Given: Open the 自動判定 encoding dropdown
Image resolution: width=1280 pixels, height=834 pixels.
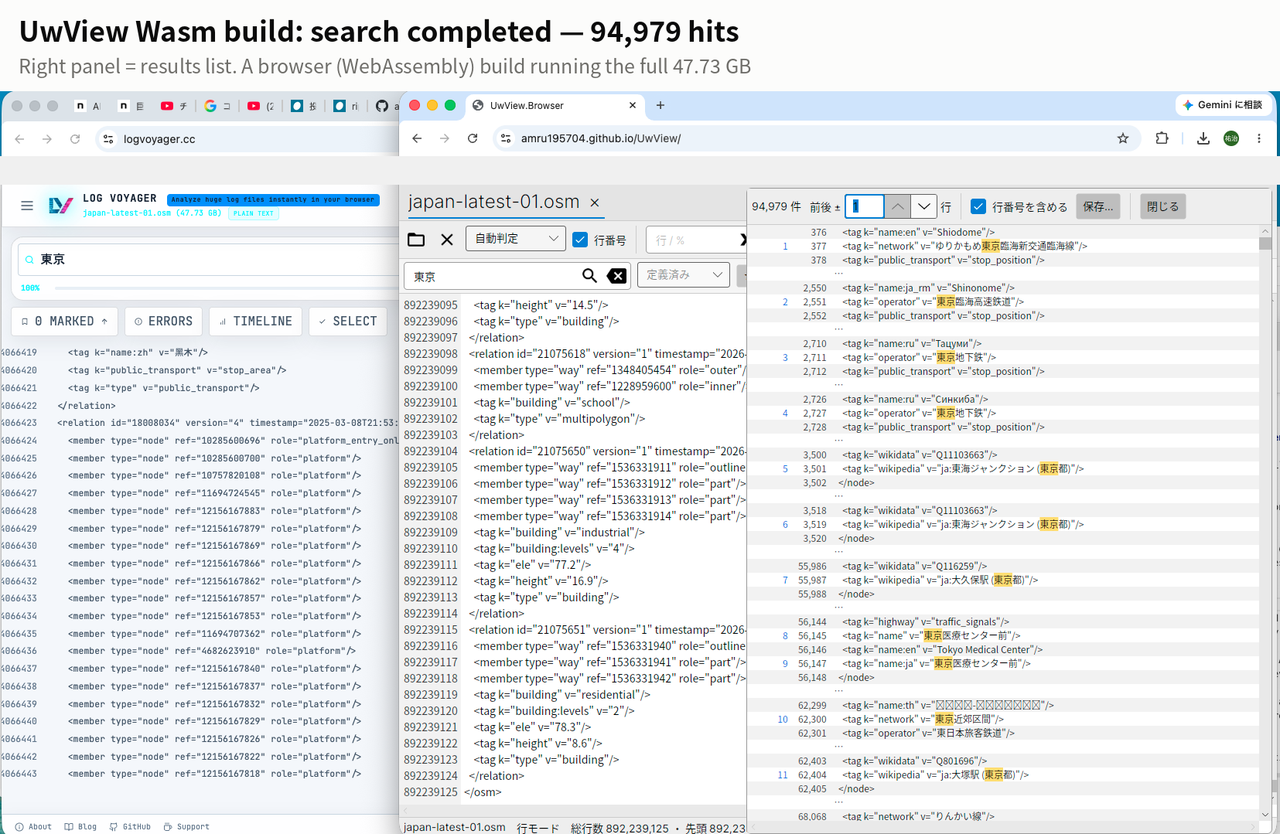Looking at the screenshot, I should (x=515, y=240).
